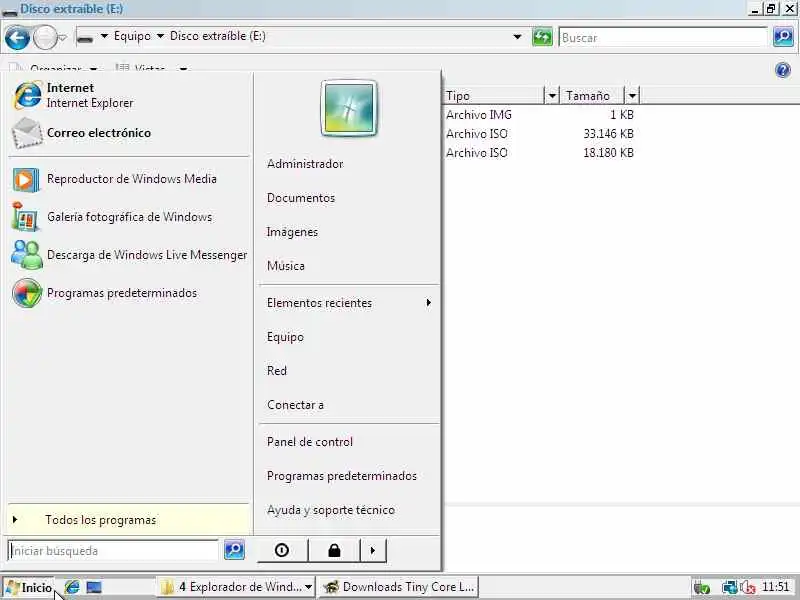The width and height of the screenshot is (800, 600).
Task: Click the Inicio start button
Action: pos(29,587)
